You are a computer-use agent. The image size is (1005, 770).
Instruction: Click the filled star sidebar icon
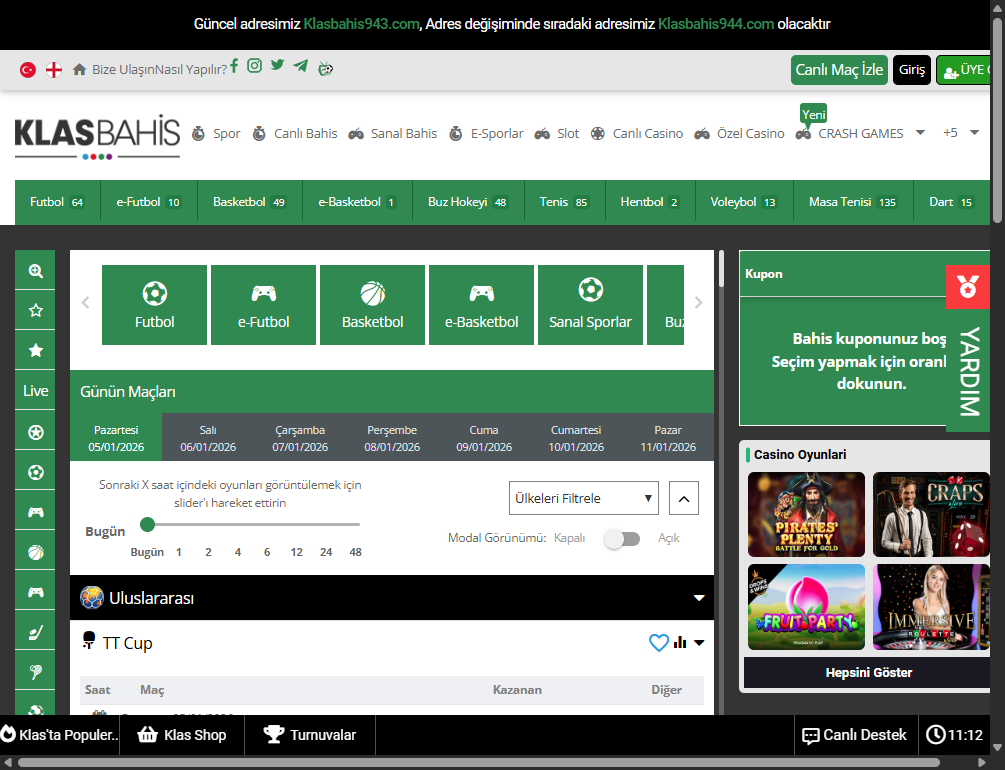point(36,350)
